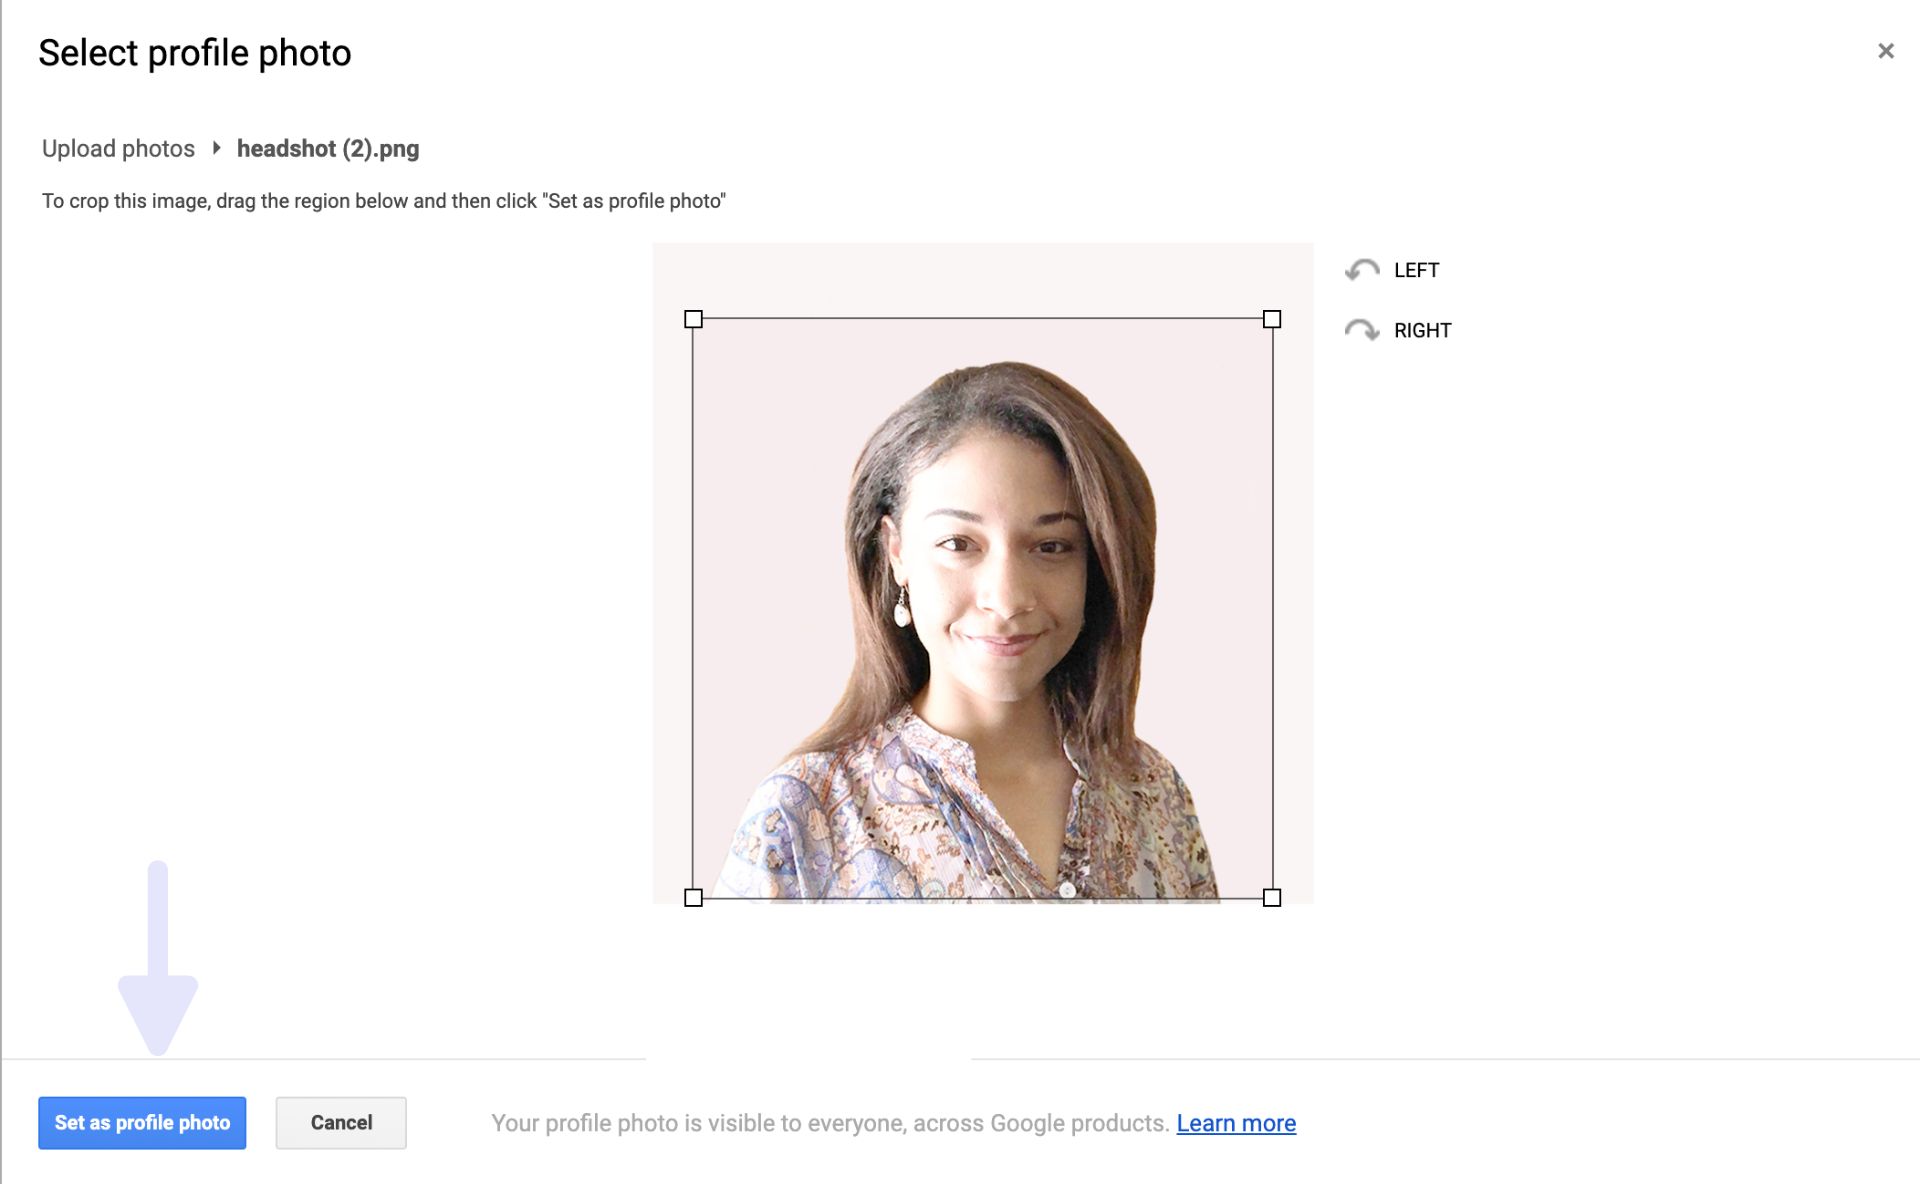Click the top-right crop handle

click(1272, 319)
